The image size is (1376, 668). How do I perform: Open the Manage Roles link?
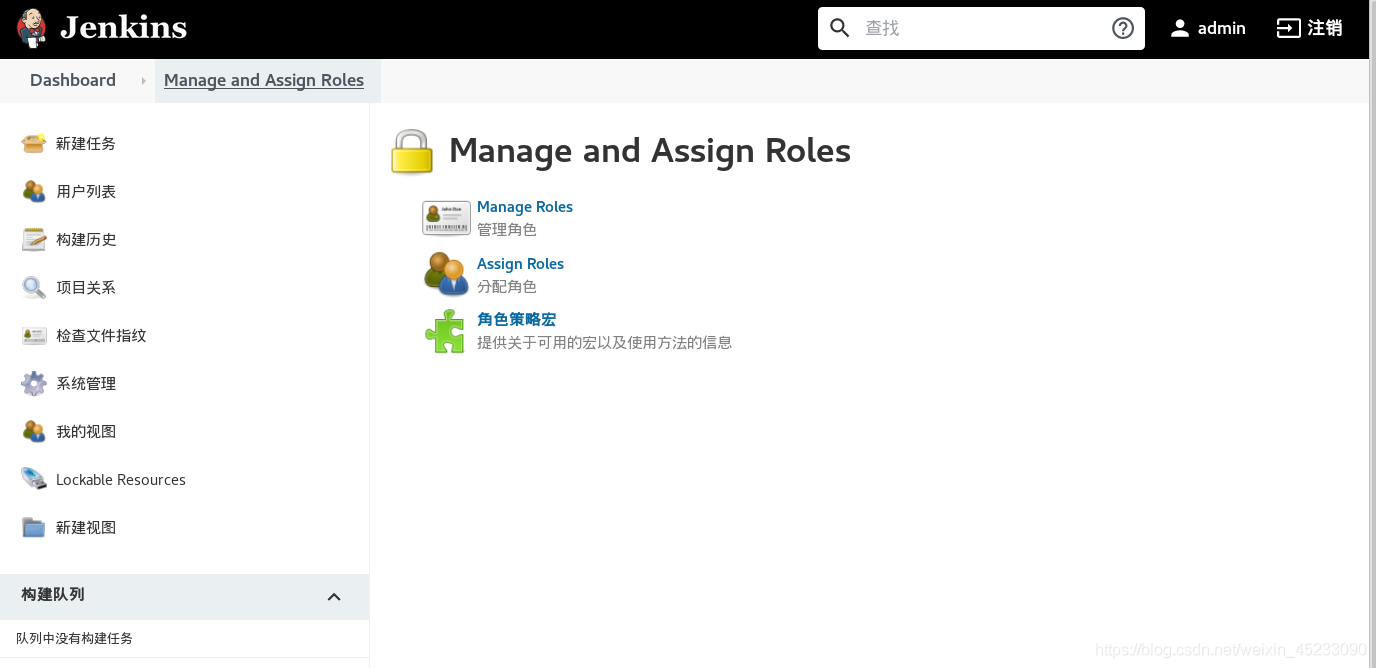tap(525, 207)
